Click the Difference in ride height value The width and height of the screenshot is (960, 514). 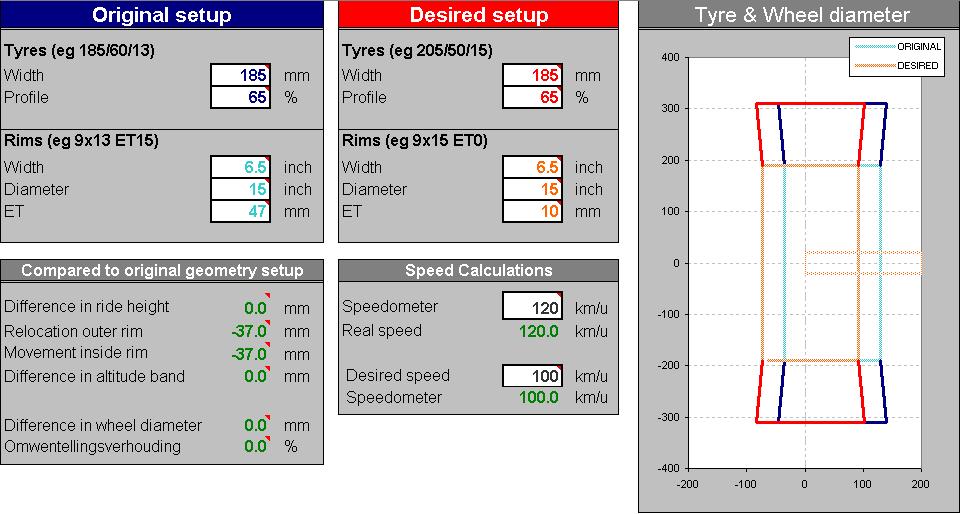click(255, 308)
